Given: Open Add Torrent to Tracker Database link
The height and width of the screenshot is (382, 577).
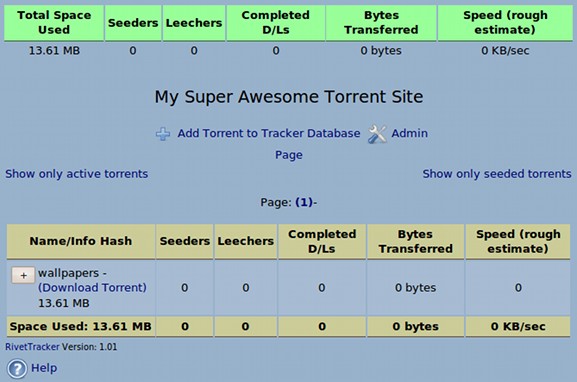Looking at the screenshot, I should [x=269, y=133].
